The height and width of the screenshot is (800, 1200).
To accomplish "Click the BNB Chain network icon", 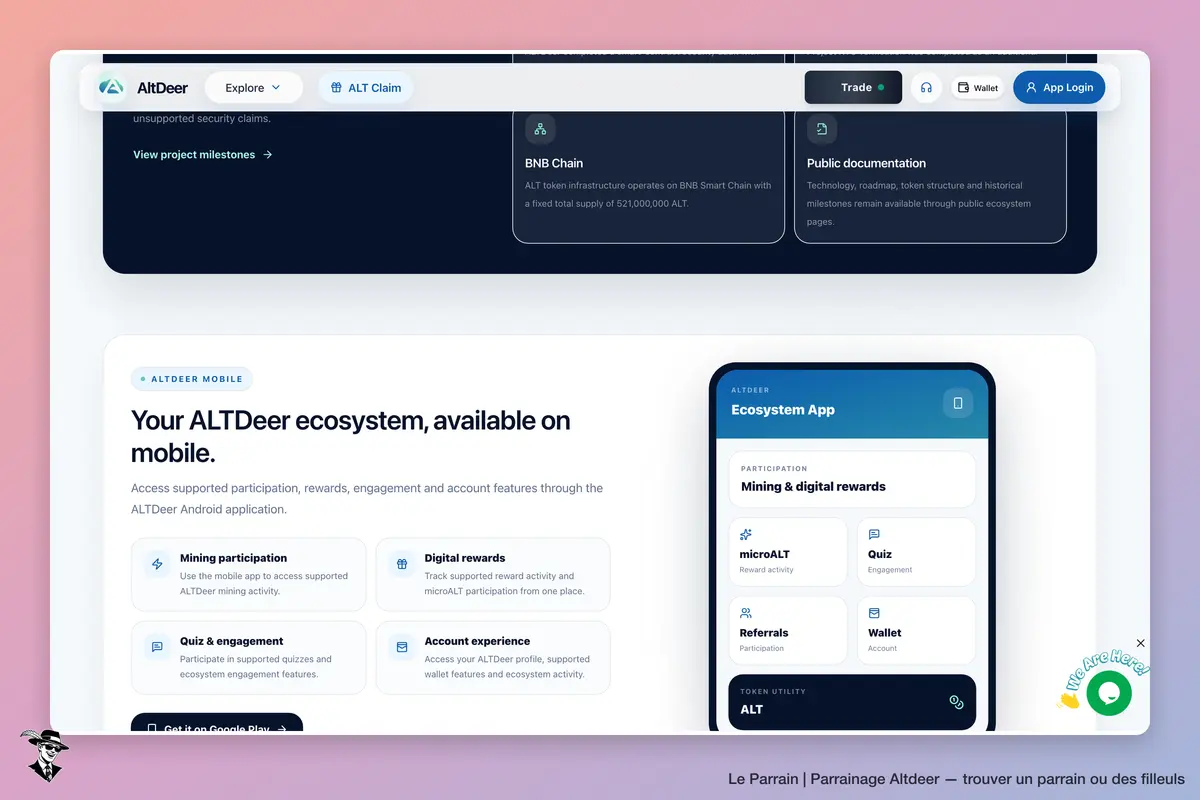I will tap(540, 129).
